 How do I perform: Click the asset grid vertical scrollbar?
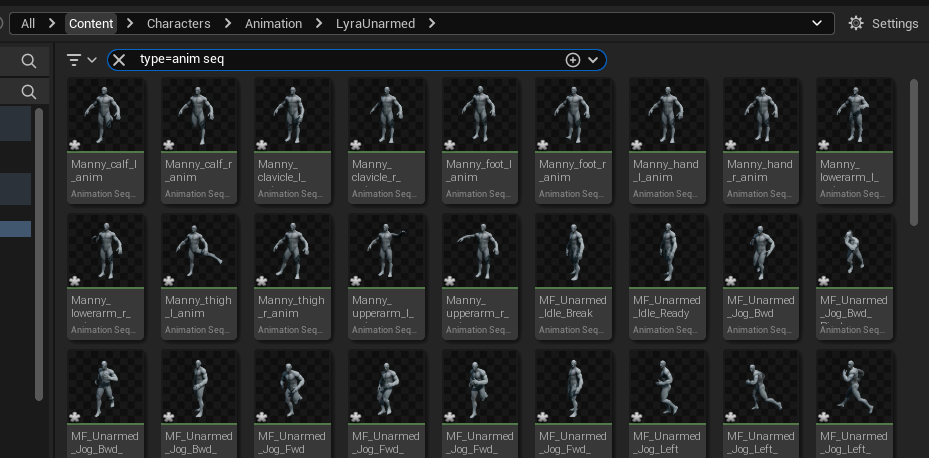(x=914, y=152)
